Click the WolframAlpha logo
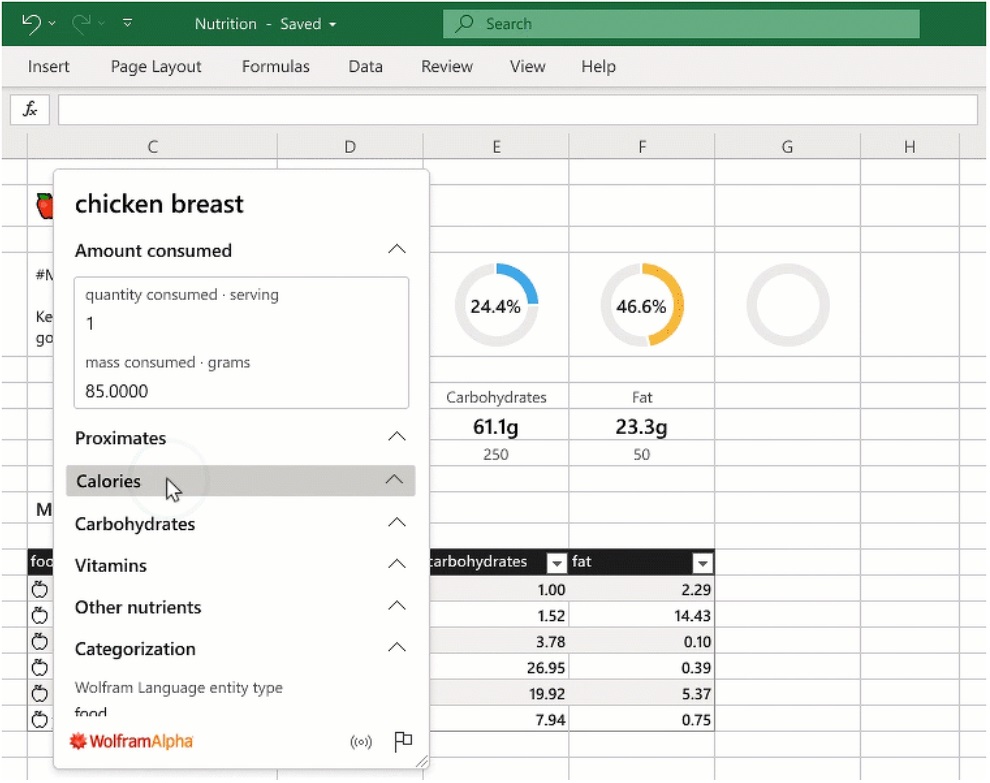Viewport: 990px width, 783px height. click(131, 741)
